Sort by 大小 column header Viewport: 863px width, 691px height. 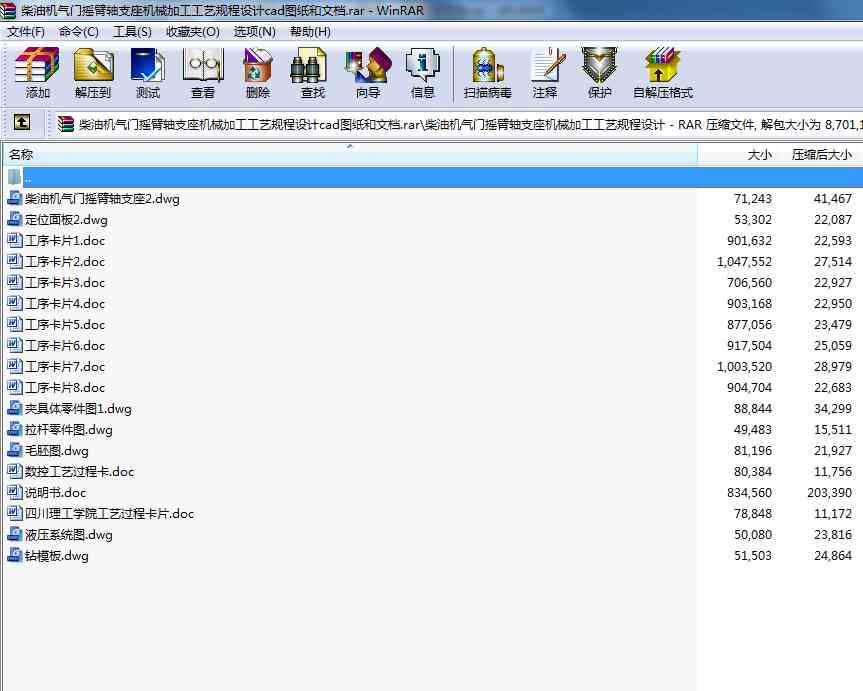740,154
